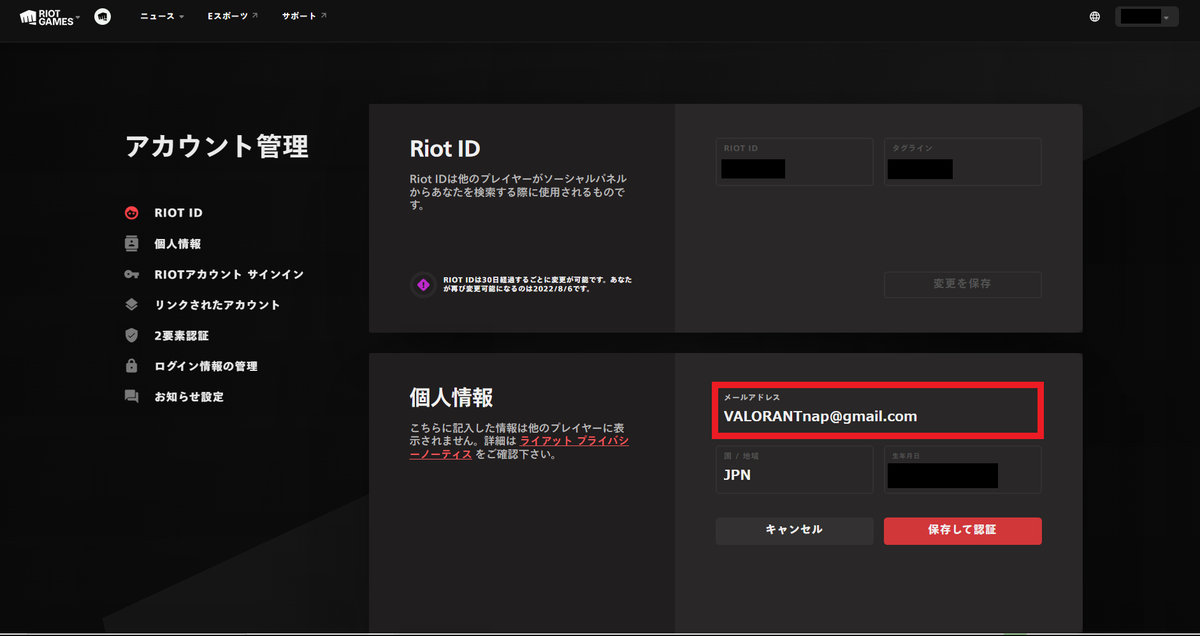Click the 変更を保存 button

coord(962,284)
